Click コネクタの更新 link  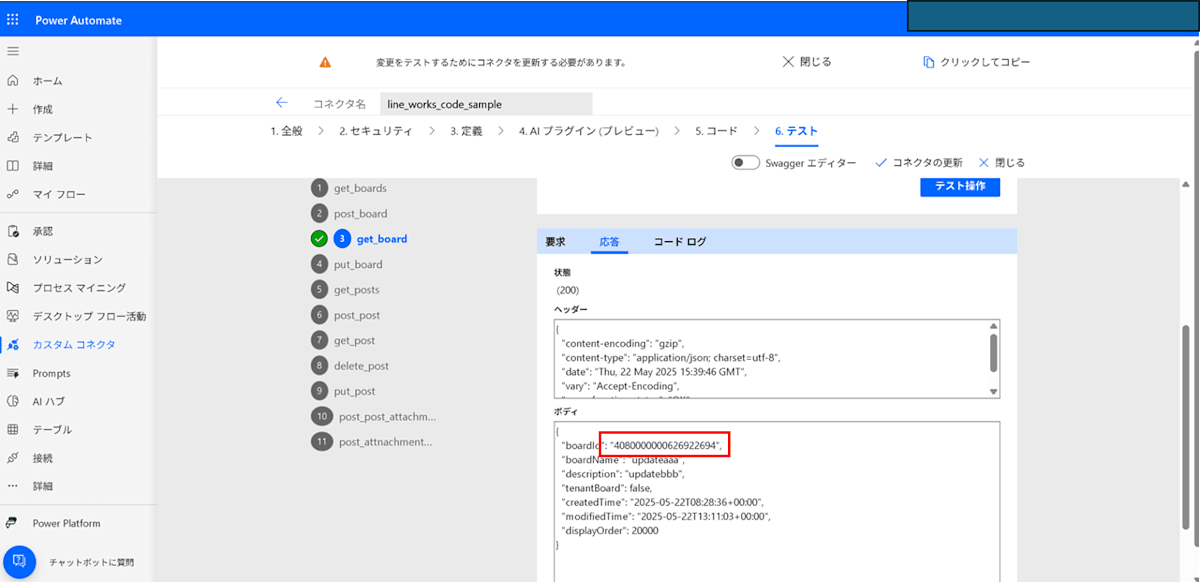(927, 162)
